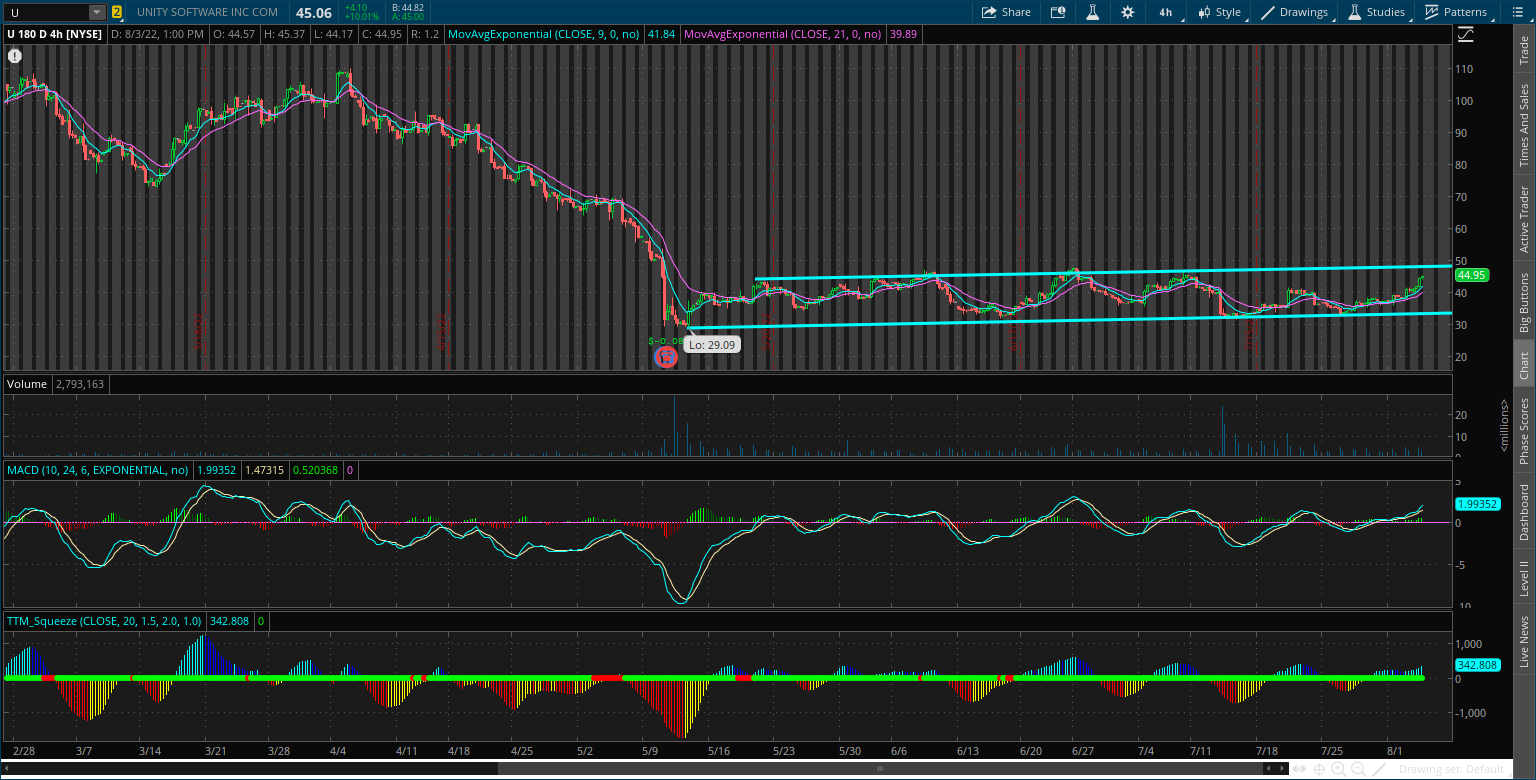Click the exclamation warning icon on the chart
The image size is (1536, 780).
click(x=14, y=56)
